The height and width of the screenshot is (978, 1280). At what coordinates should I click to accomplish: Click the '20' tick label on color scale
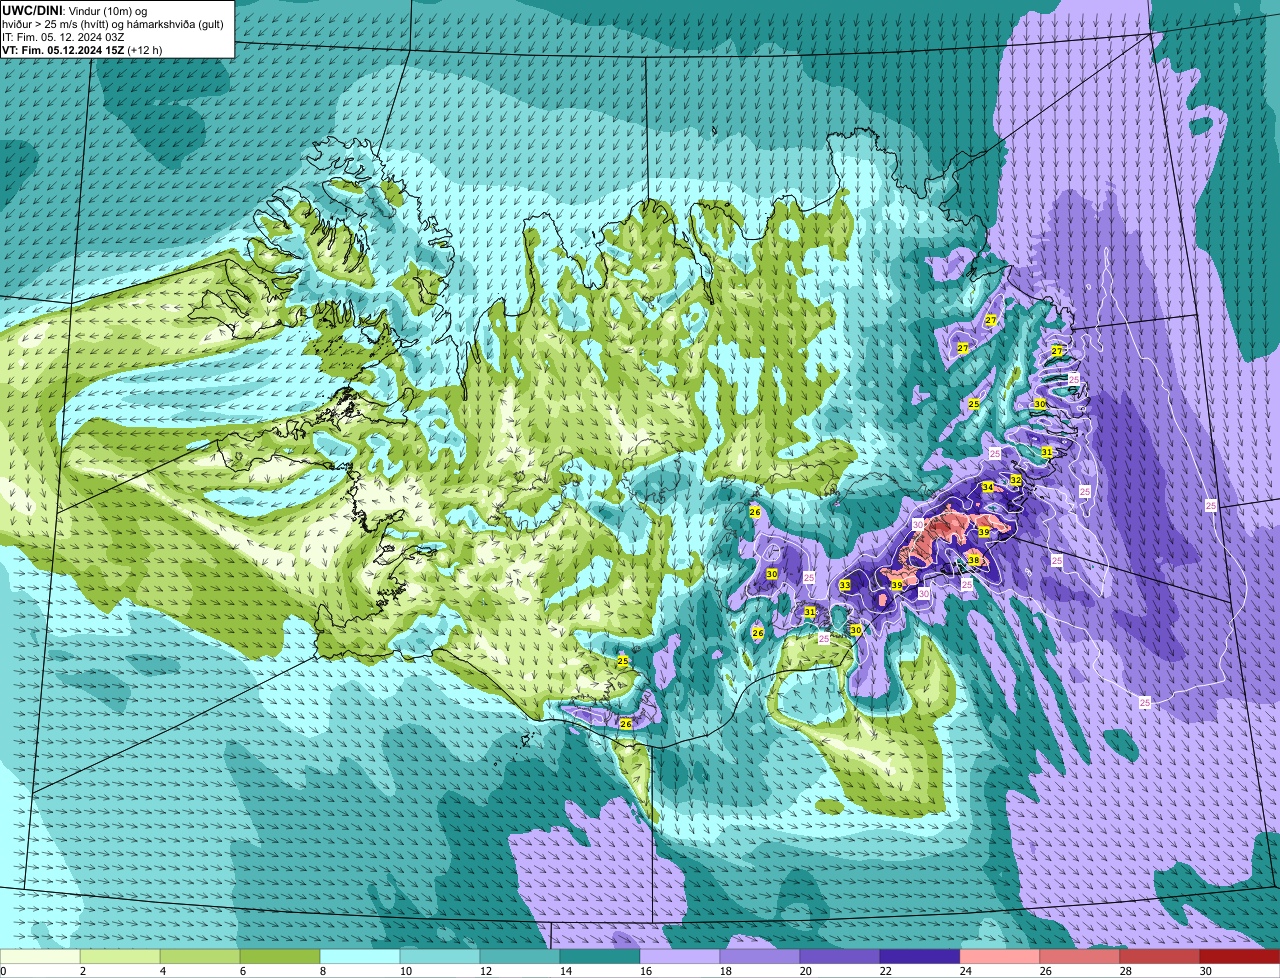pos(806,971)
